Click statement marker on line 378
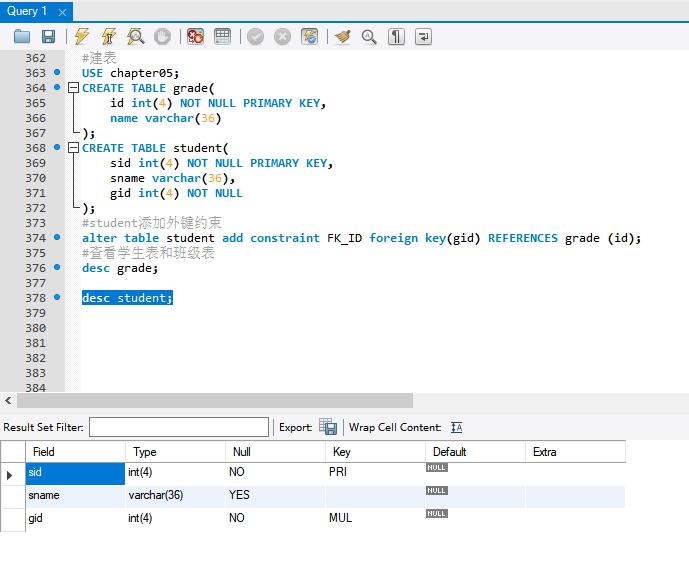 pos(57,297)
